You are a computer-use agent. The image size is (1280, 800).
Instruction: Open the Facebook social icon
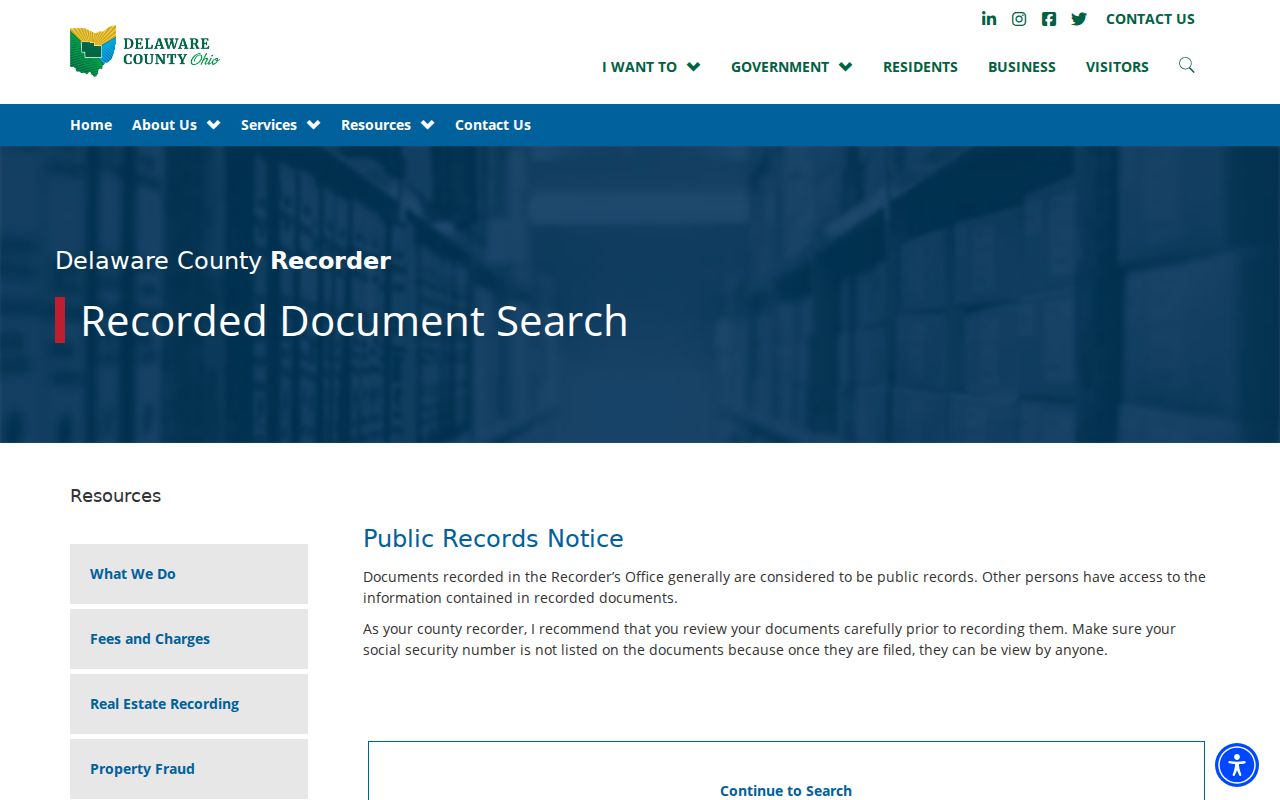[x=1049, y=19]
